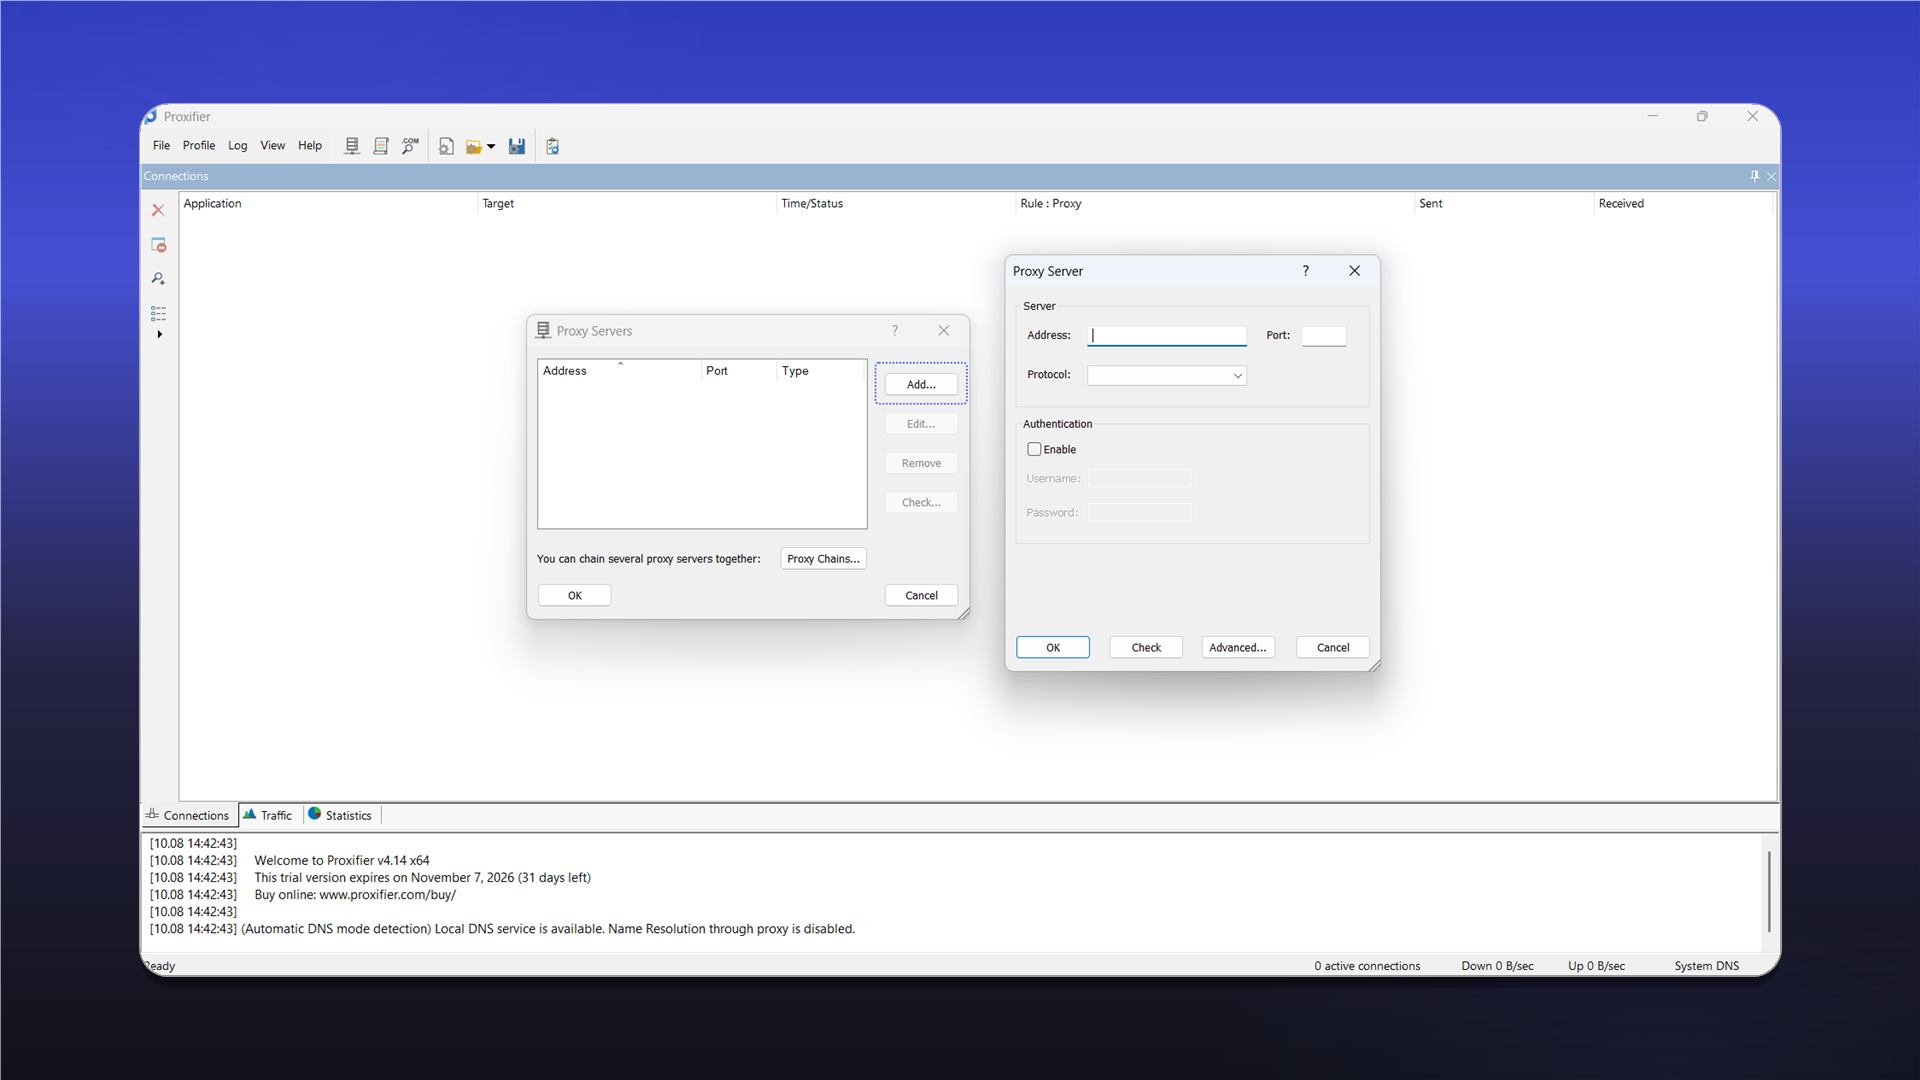Open the File menu
The width and height of the screenshot is (1920, 1080).
click(x=161, y=145)
